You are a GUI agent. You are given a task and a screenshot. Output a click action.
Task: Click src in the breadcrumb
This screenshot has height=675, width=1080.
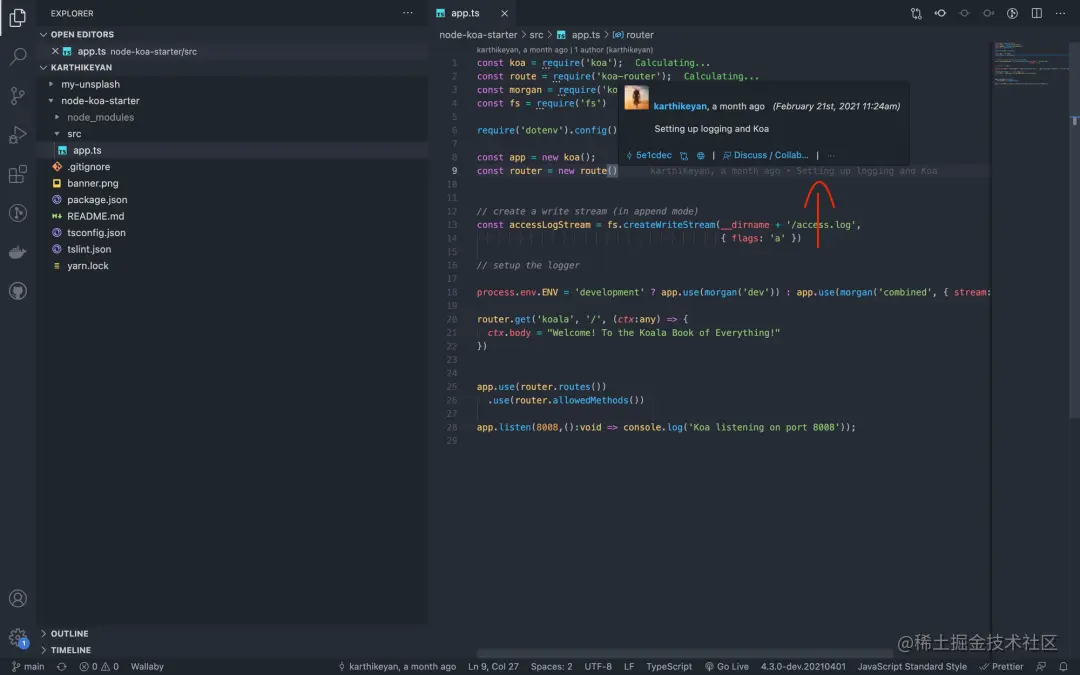pos(536,34)
